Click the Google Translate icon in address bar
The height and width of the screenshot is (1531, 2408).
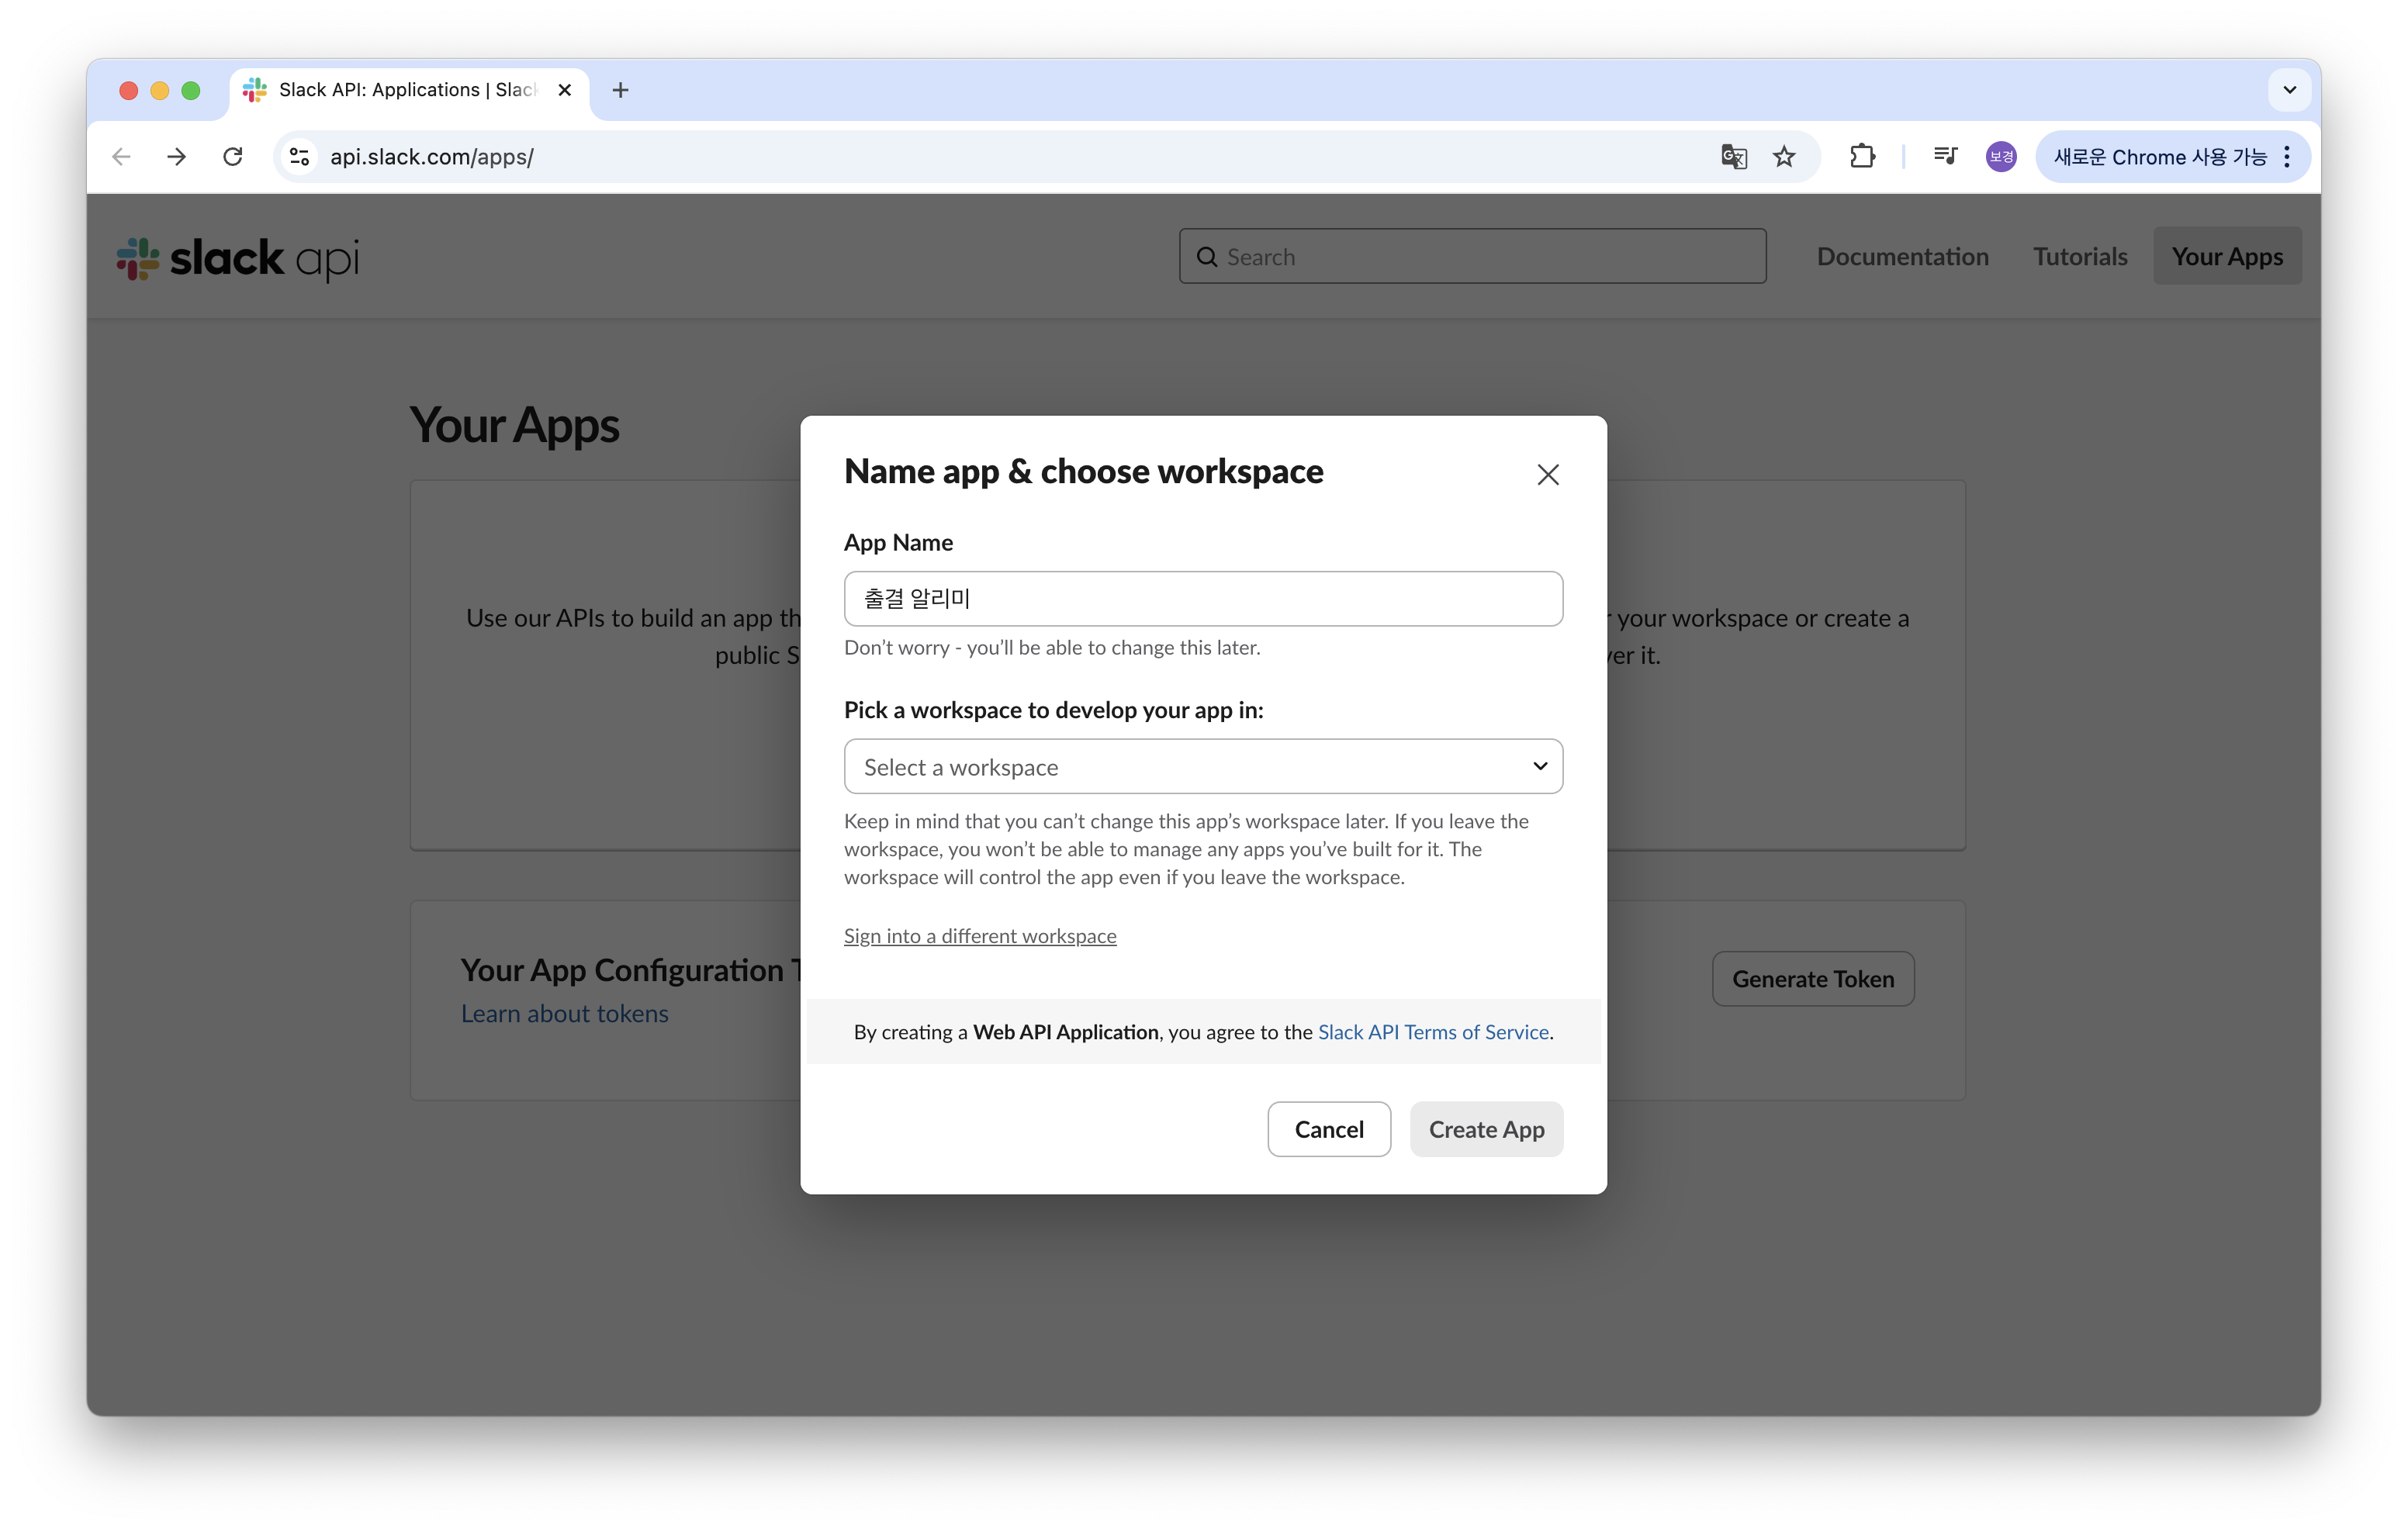pos(1733,157)
